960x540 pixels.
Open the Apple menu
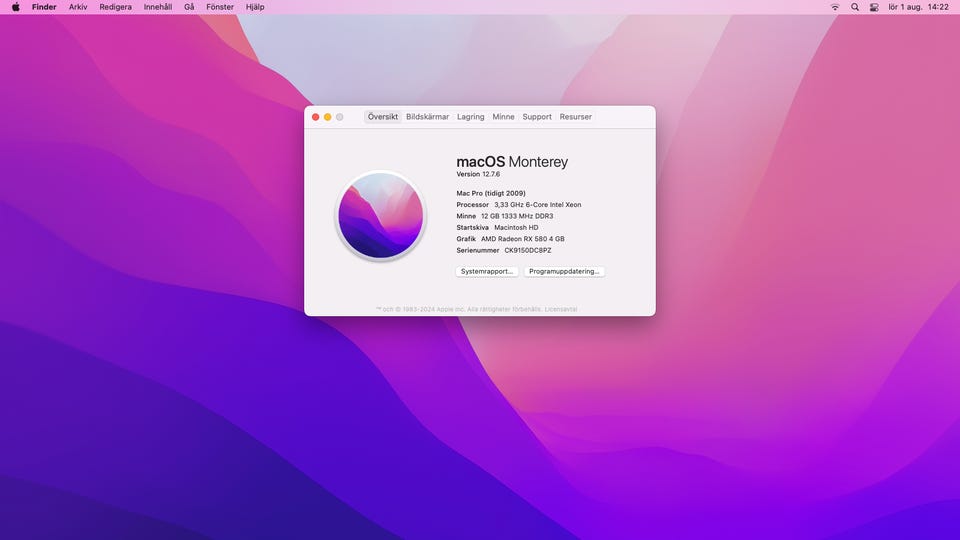[x=15, y=7]
